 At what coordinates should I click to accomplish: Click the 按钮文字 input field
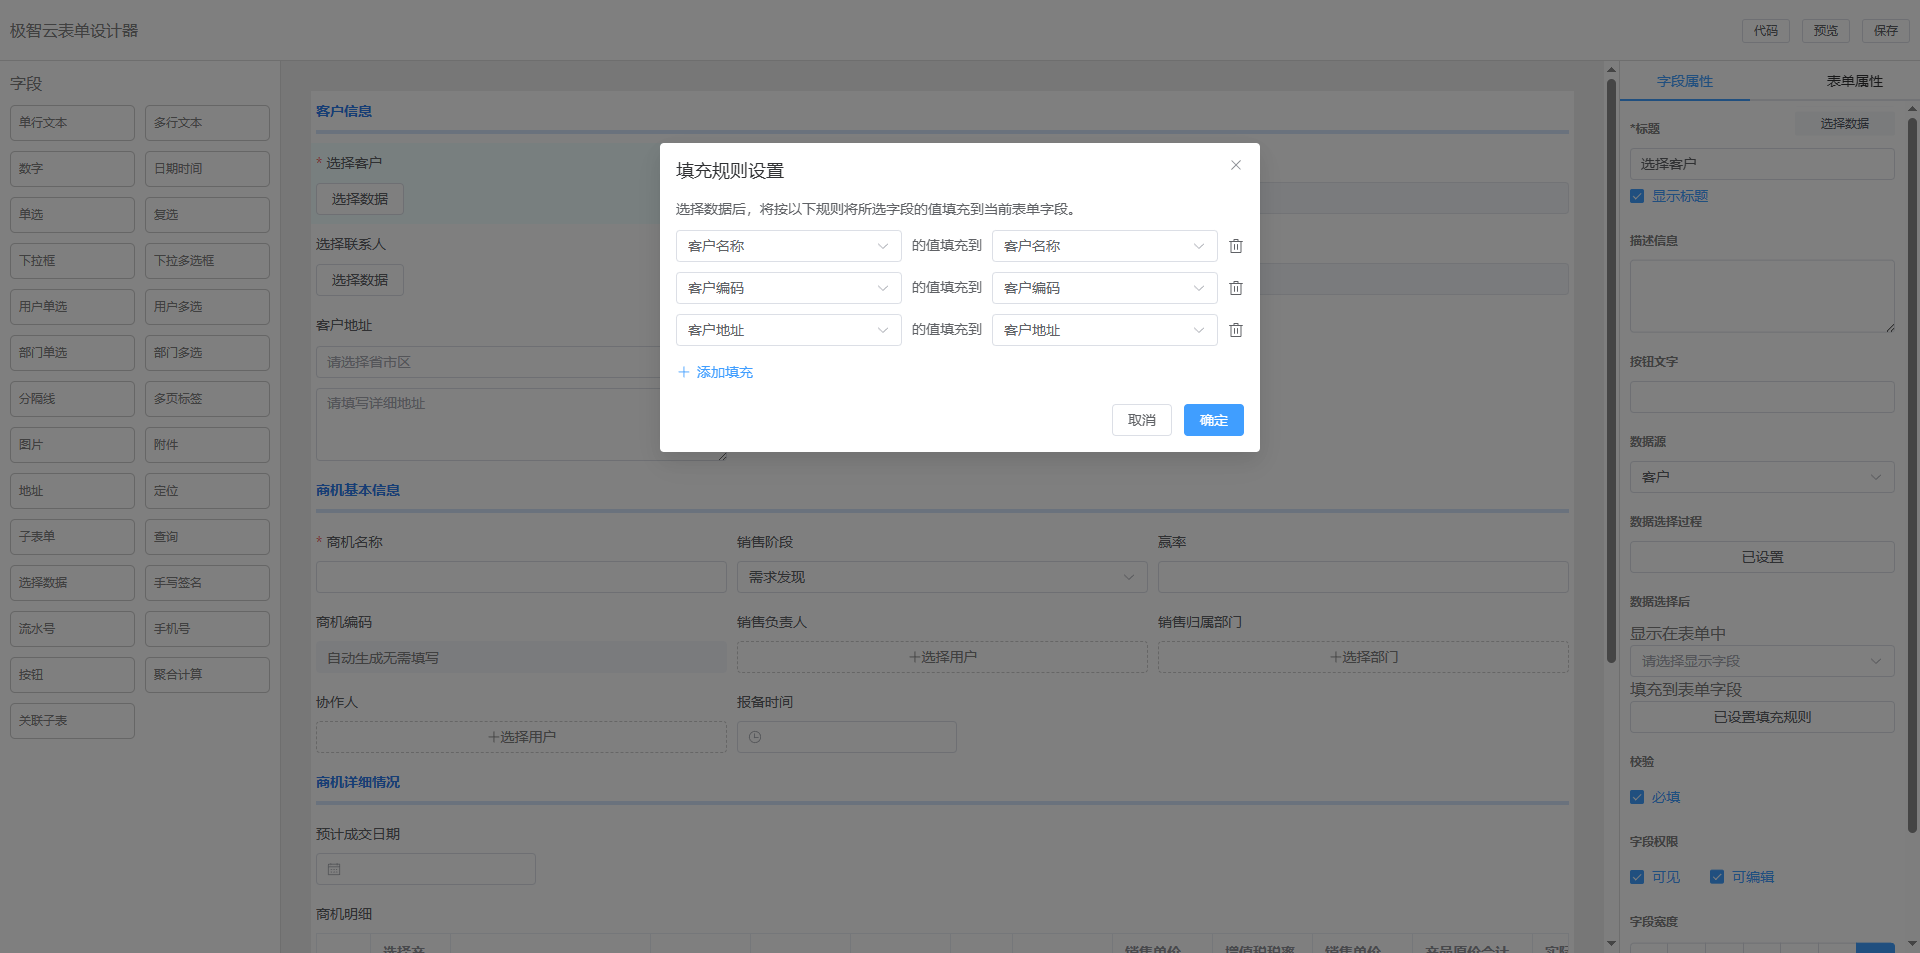tap(1761, 397)
